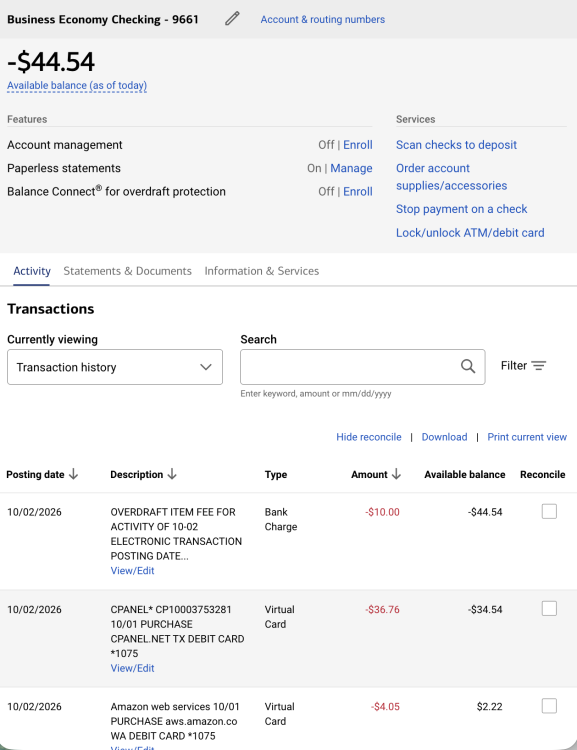Viewport: 577px width, 750px height.
Task: Click the Amazon web services description
Action: click(x=175, y=721)
